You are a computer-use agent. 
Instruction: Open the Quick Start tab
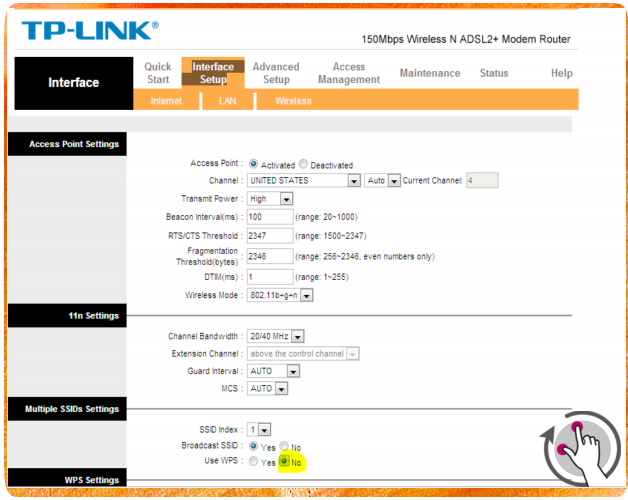[158, 73]
